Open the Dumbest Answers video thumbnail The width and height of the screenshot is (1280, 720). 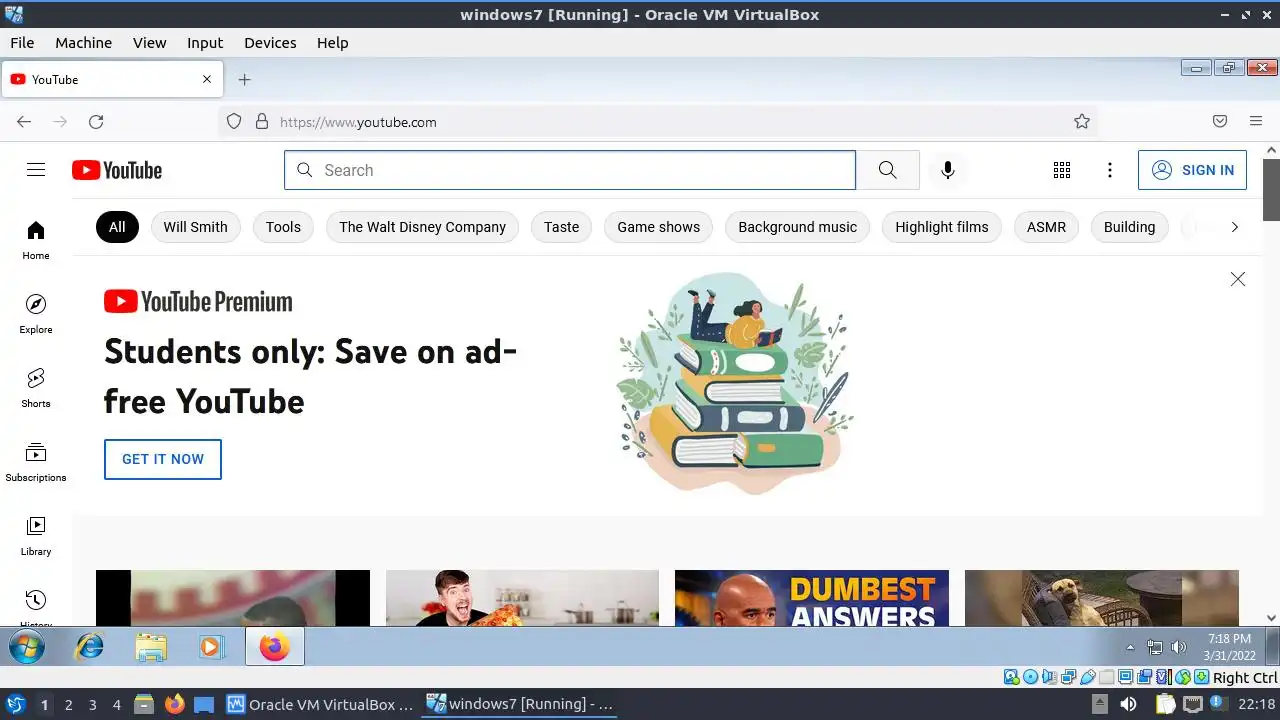point(812,598)
